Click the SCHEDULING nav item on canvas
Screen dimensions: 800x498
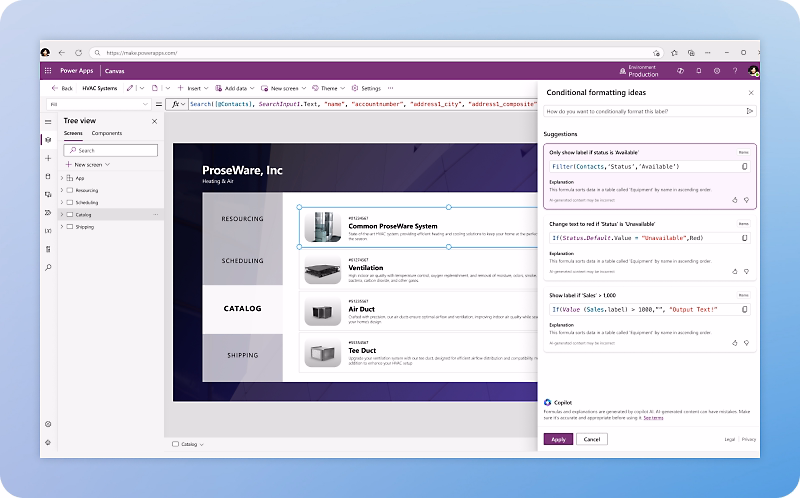click(x=242, y=261)
